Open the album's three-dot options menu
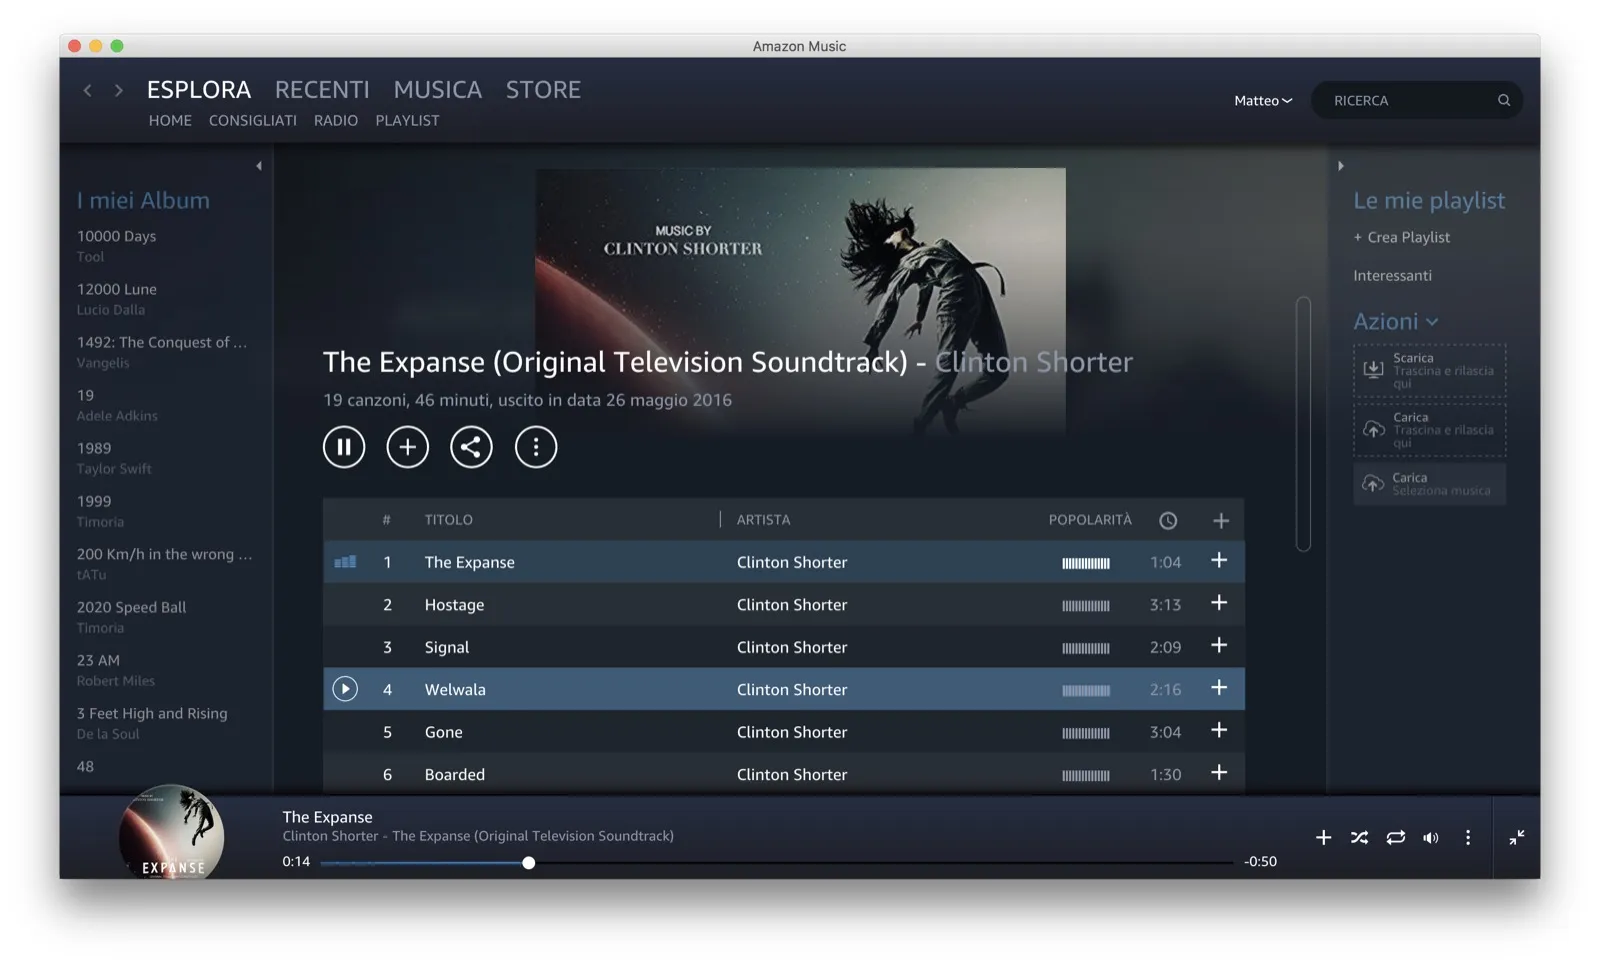The image size is (1600, 964). pyautogui.click(x=536, y=447)
